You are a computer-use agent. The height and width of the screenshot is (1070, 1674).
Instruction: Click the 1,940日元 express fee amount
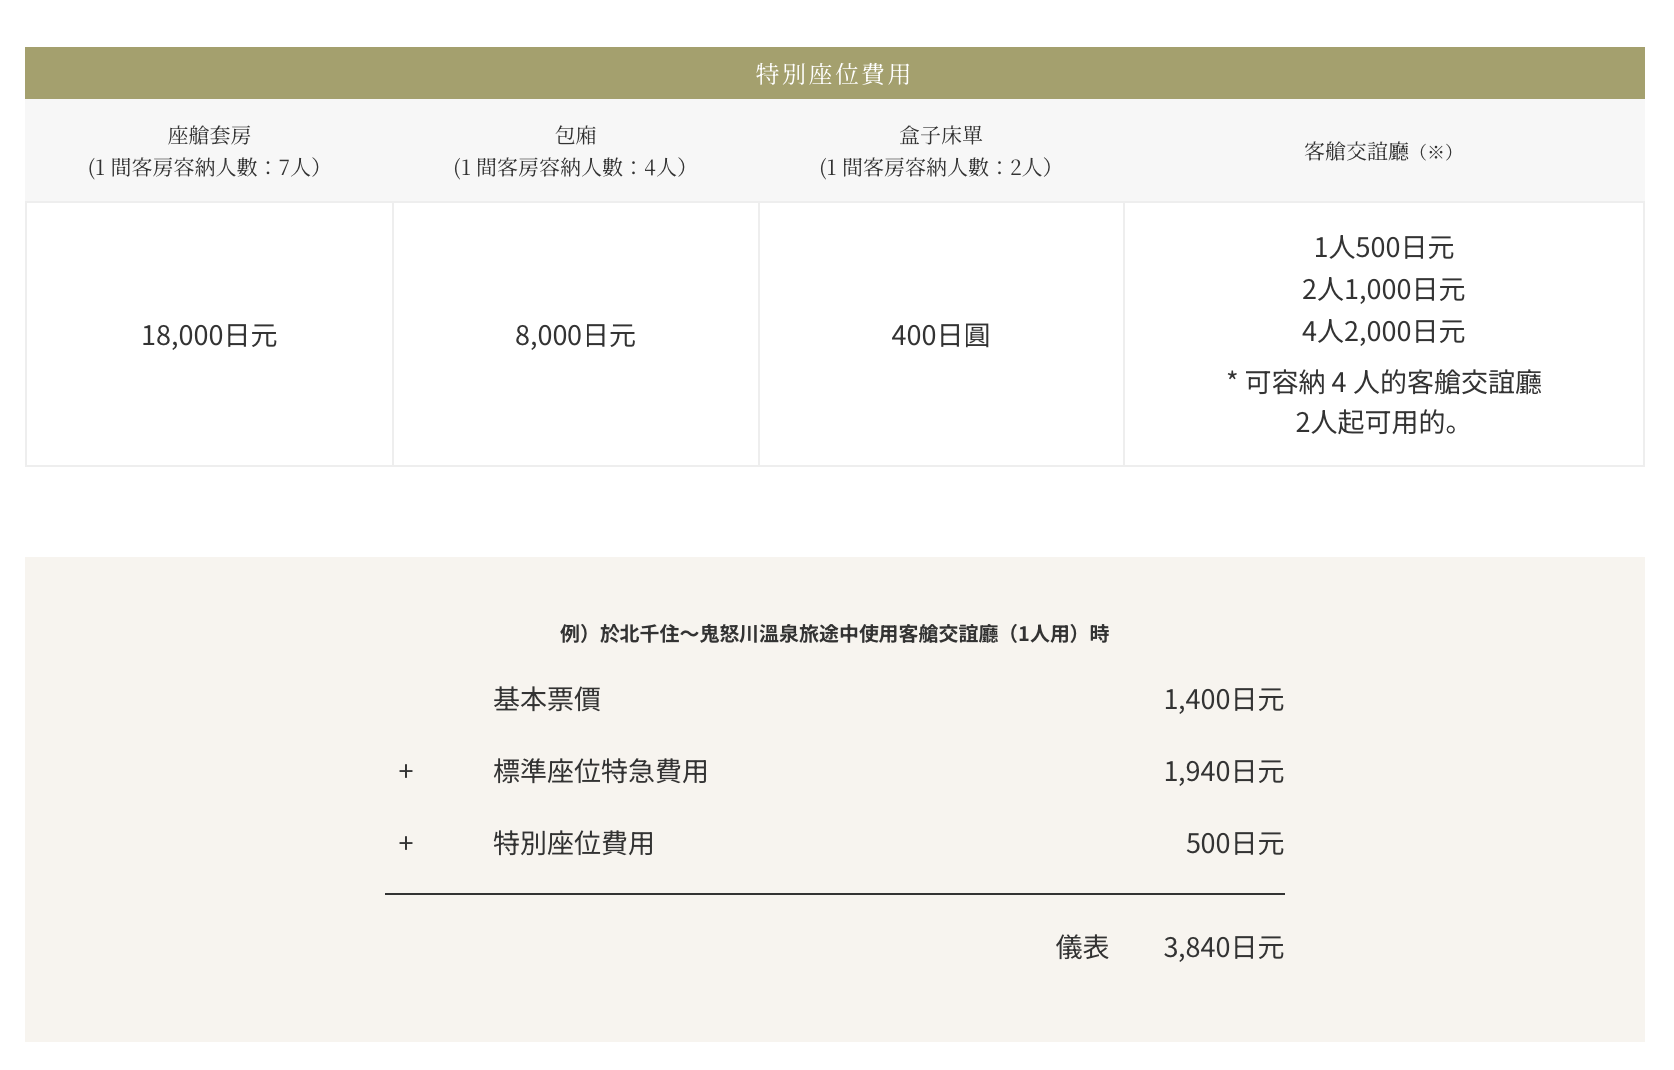pos(1223,772)
